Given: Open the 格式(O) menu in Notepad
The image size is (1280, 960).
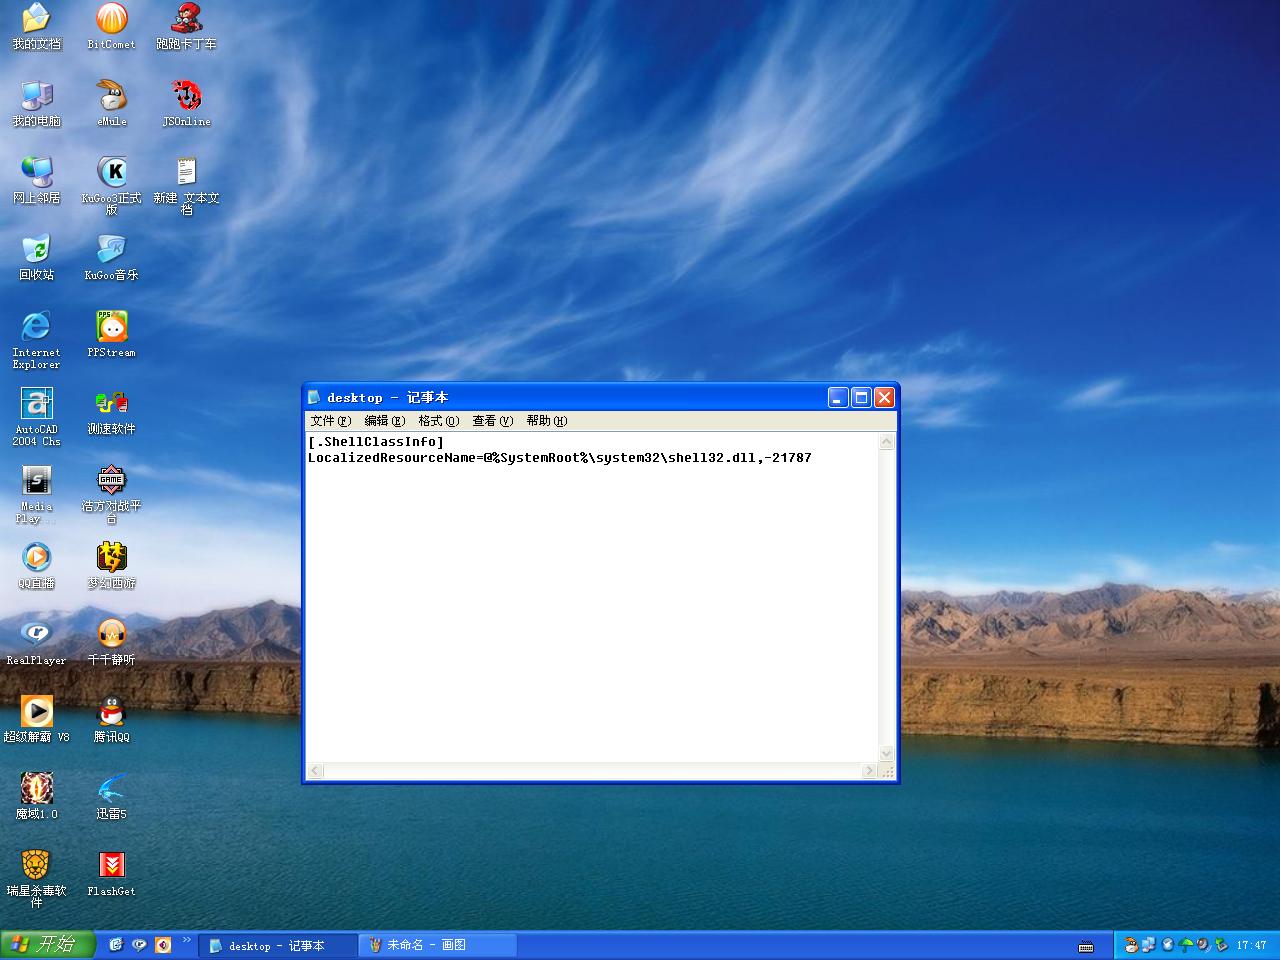Looking at the screenshot, I should point(439,421).
